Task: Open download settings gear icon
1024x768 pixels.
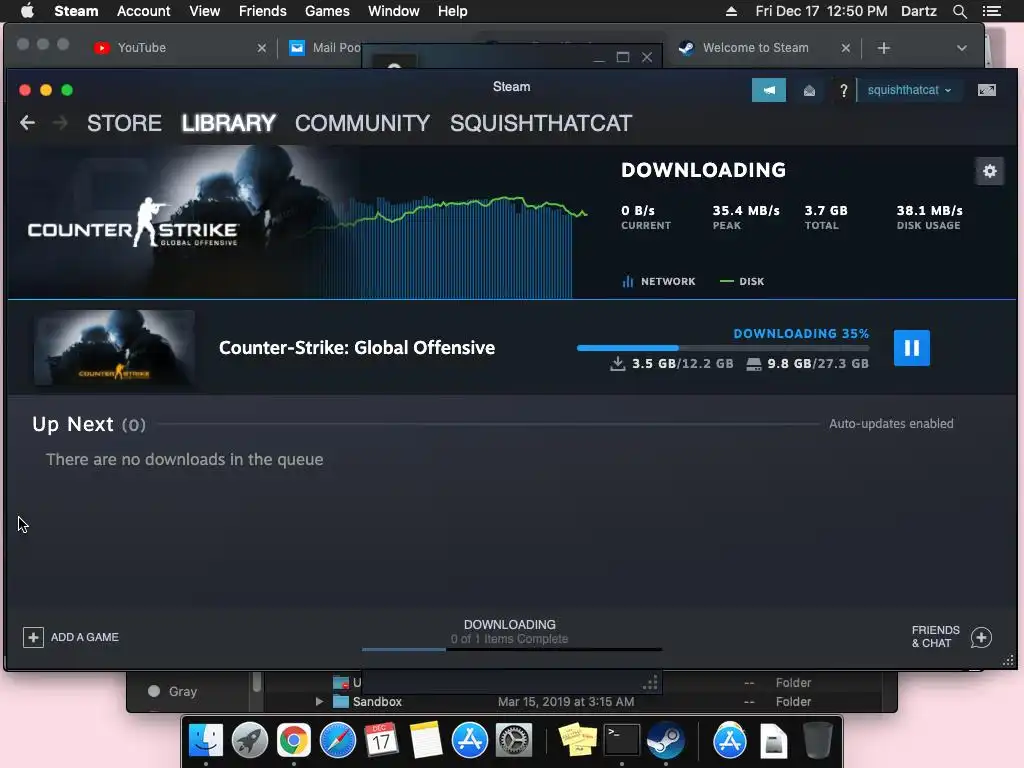Action: click(x=989, y=171)
